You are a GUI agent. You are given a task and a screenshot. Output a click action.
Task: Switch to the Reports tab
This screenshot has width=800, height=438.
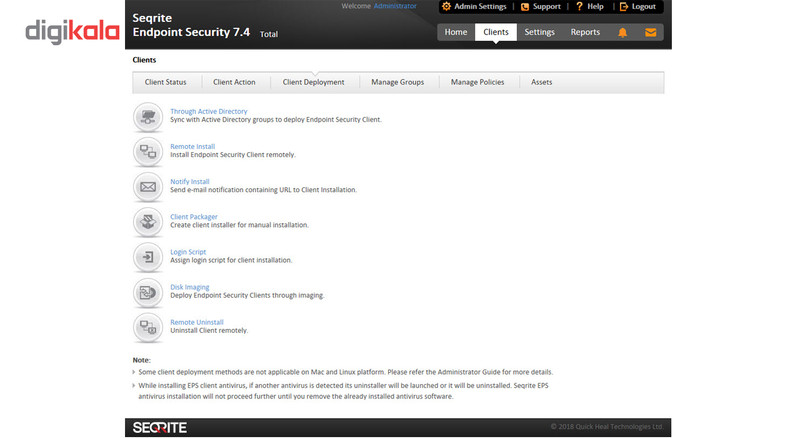[585, 32]
